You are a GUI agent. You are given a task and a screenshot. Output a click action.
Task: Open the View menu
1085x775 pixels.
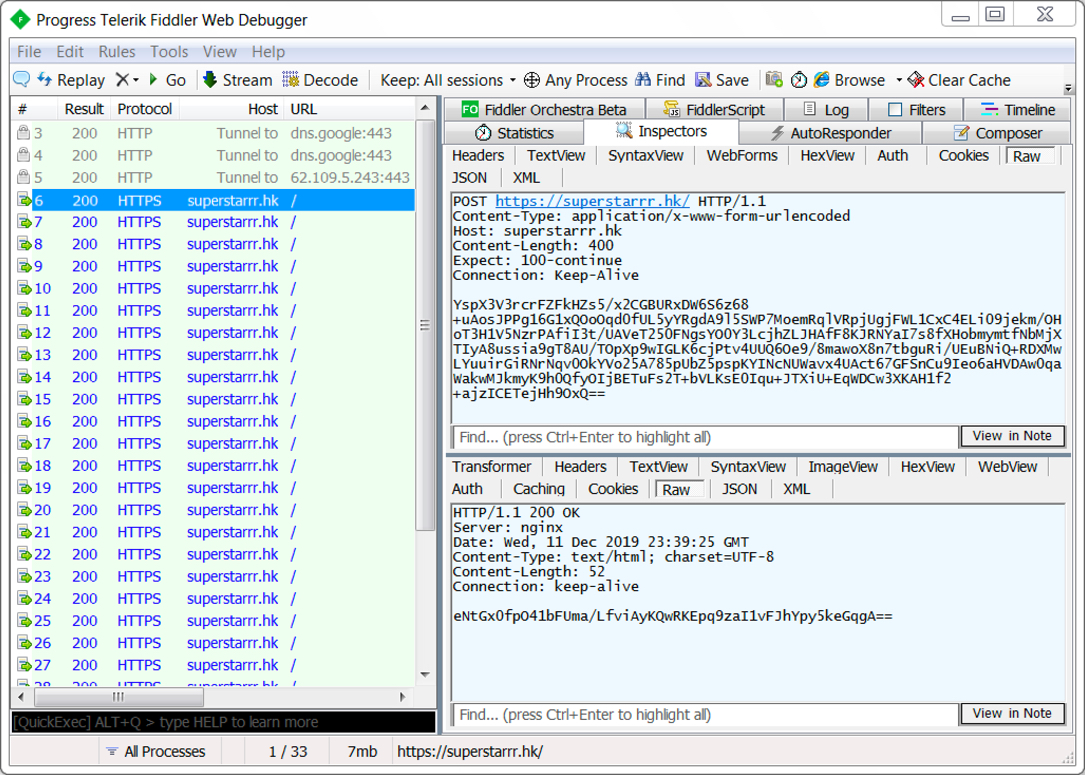pyautogui.click(x=219, y=52)
